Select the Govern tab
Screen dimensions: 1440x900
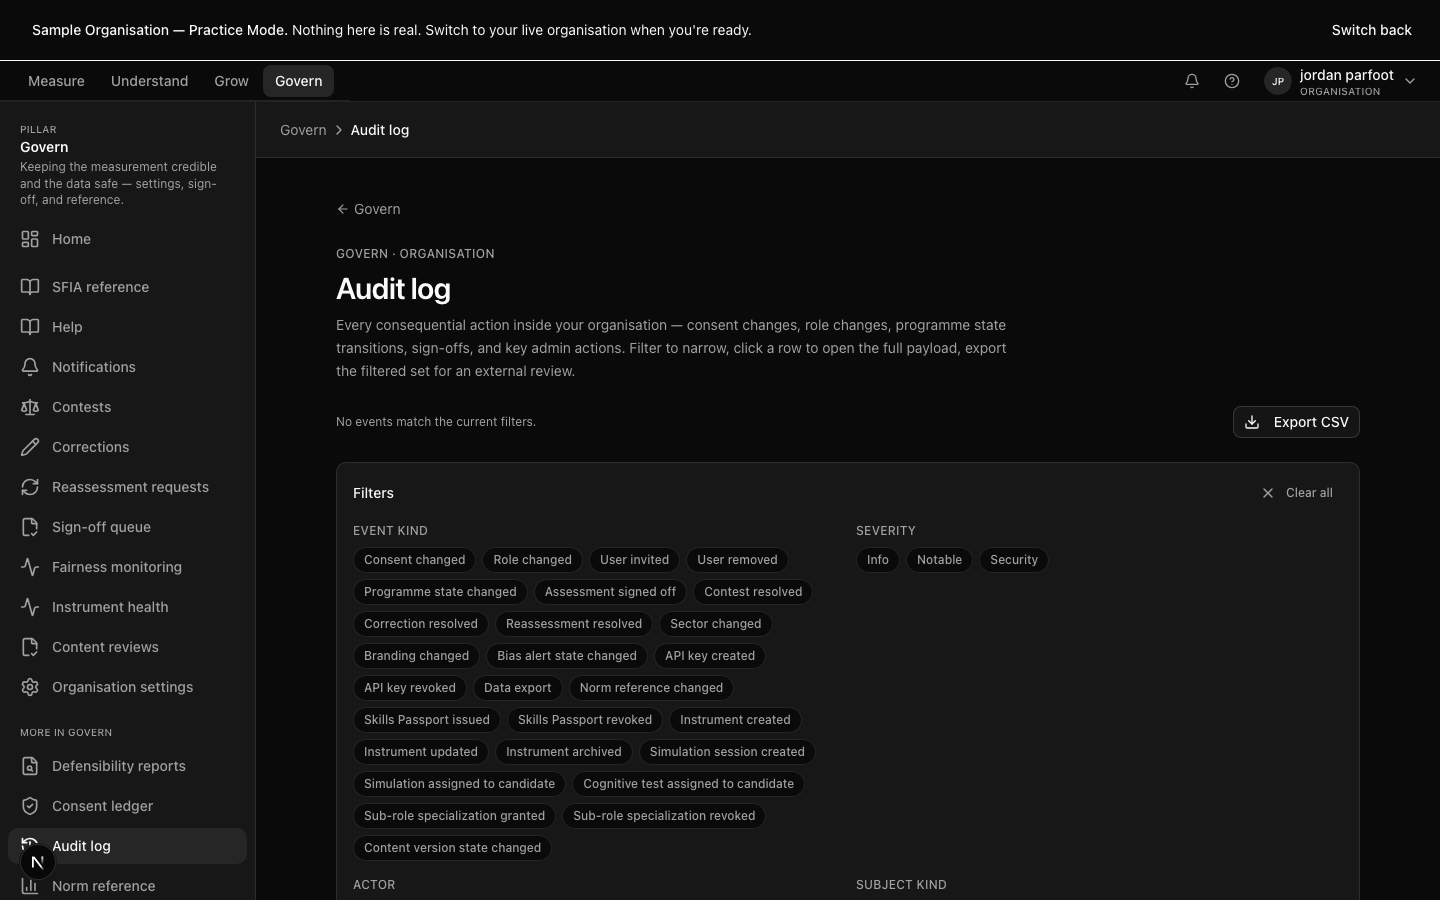coord(298,81)
